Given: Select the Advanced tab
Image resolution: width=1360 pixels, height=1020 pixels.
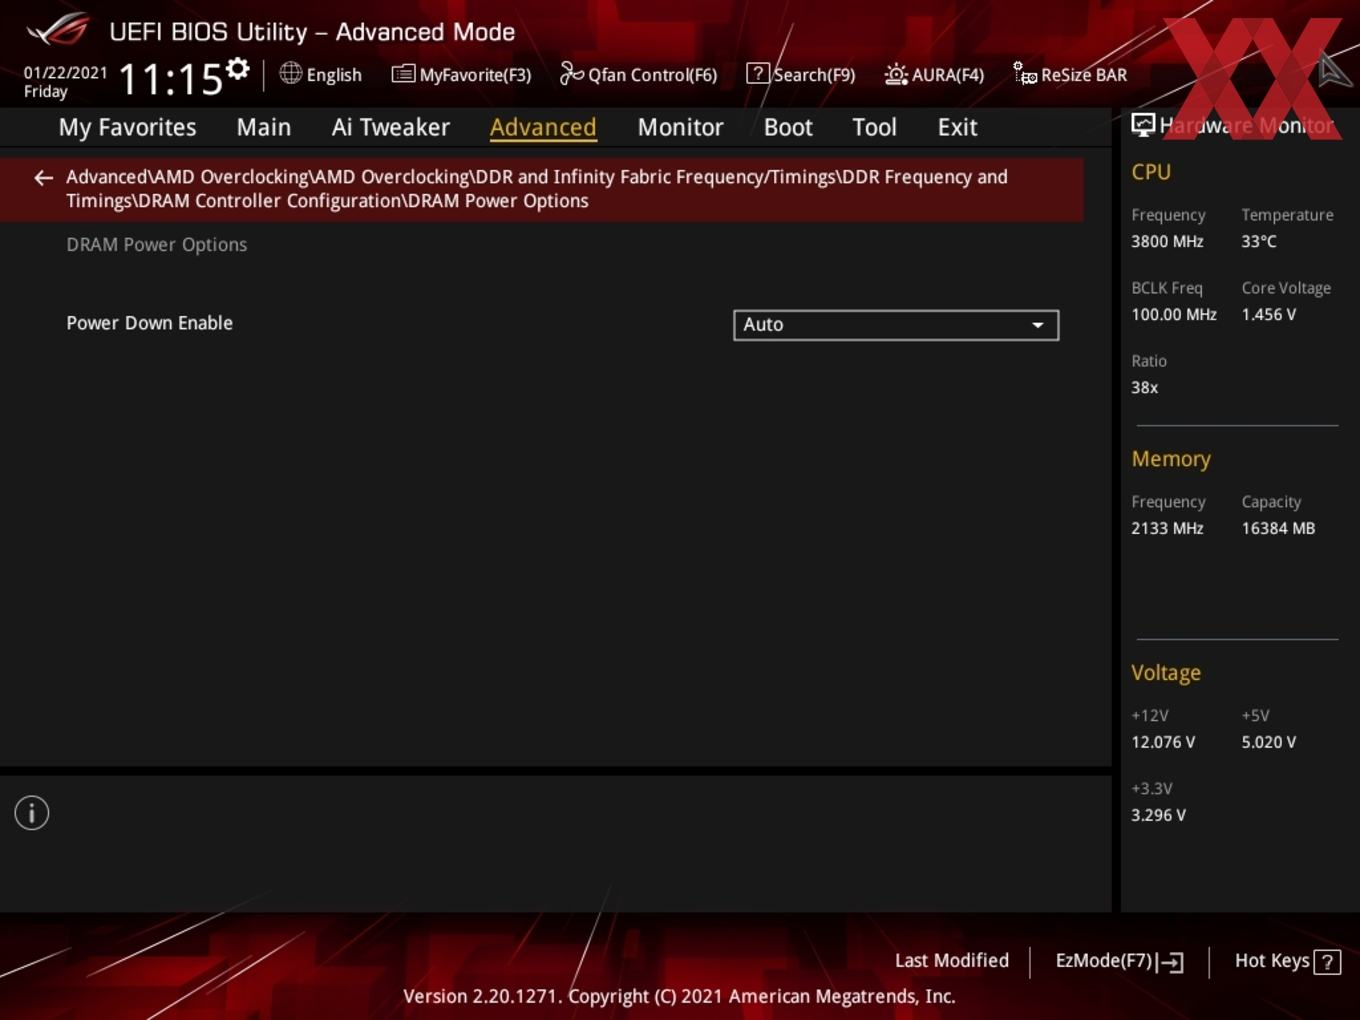Looking at the screenshot, I should click(543, 127).
